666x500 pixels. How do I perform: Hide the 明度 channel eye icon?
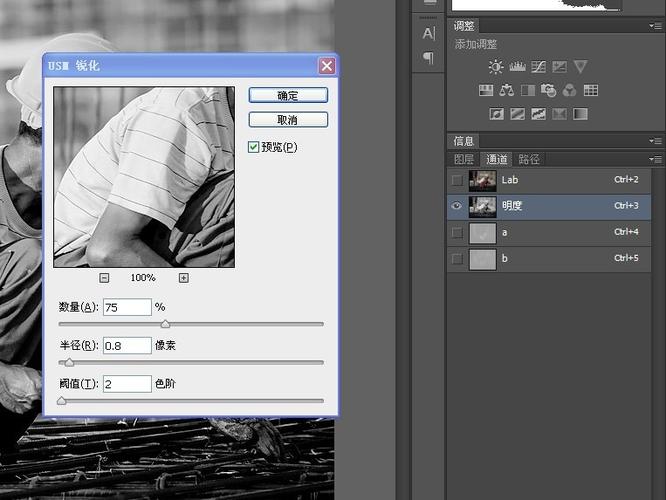(x=457, y=206)
